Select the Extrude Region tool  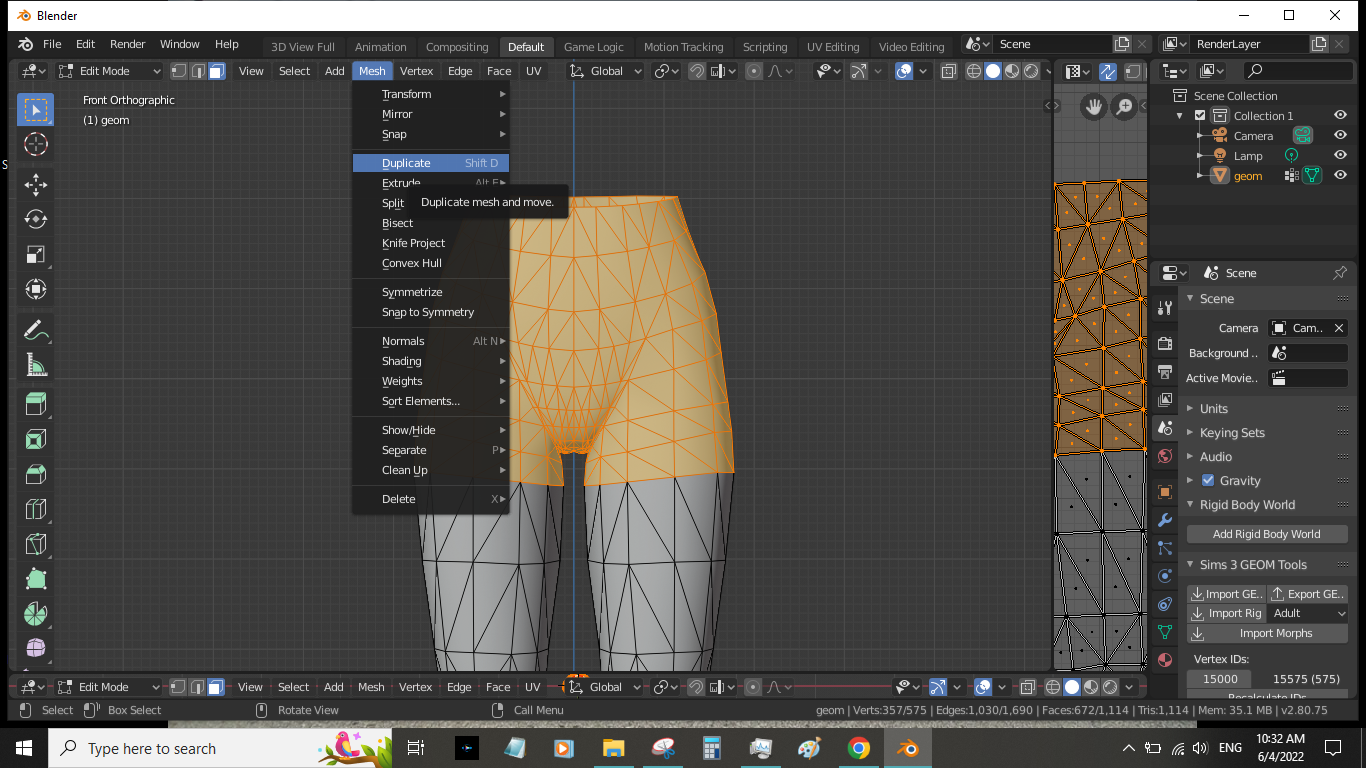click(35, 404)
